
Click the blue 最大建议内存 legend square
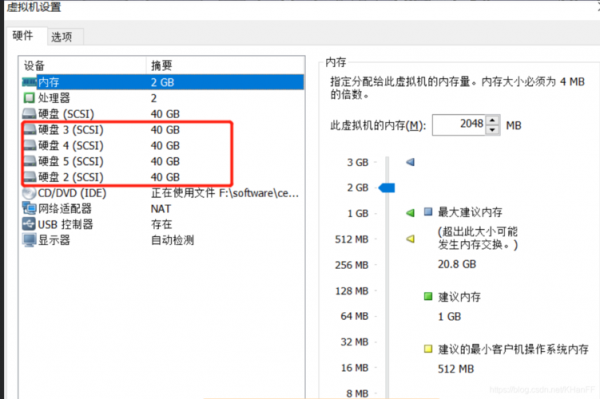[x=428, y=212]
